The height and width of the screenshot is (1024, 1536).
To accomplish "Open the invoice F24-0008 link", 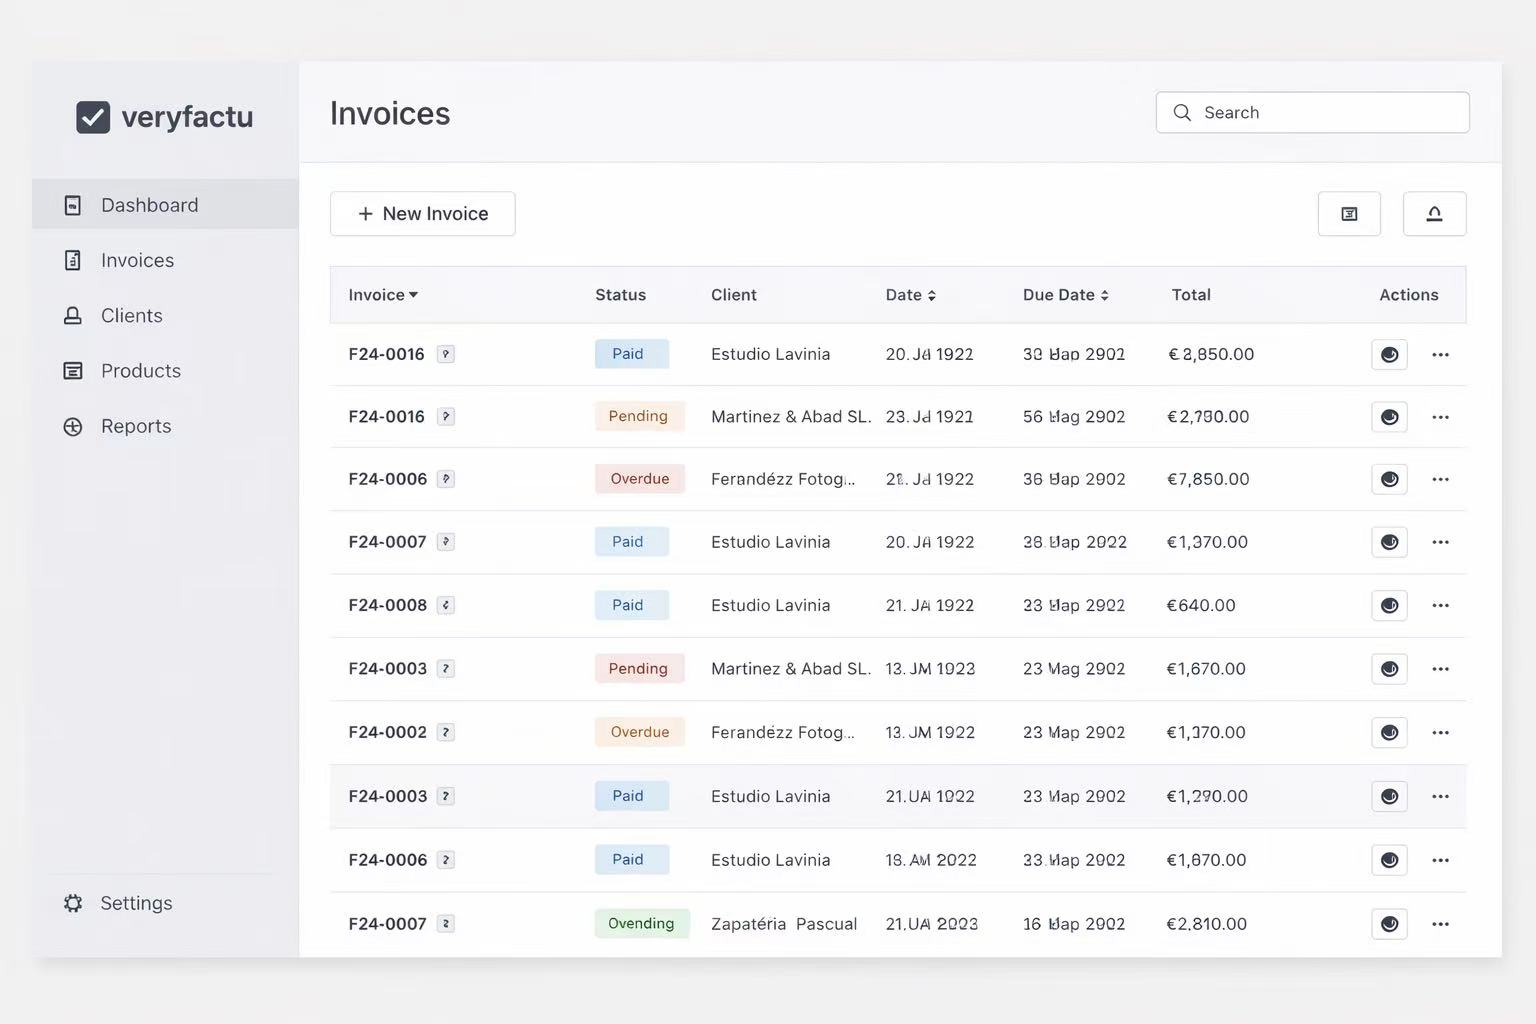I will tap(387, 605).
